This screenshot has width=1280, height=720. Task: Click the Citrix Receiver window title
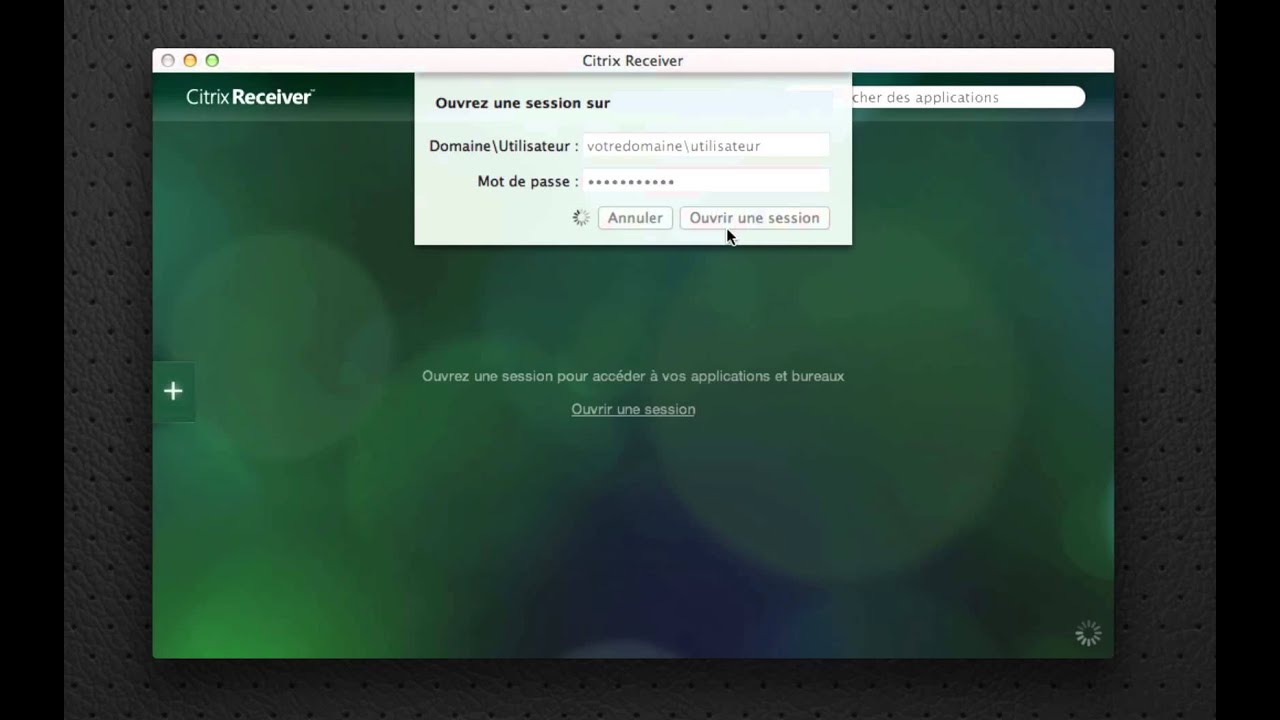[633, 61]
